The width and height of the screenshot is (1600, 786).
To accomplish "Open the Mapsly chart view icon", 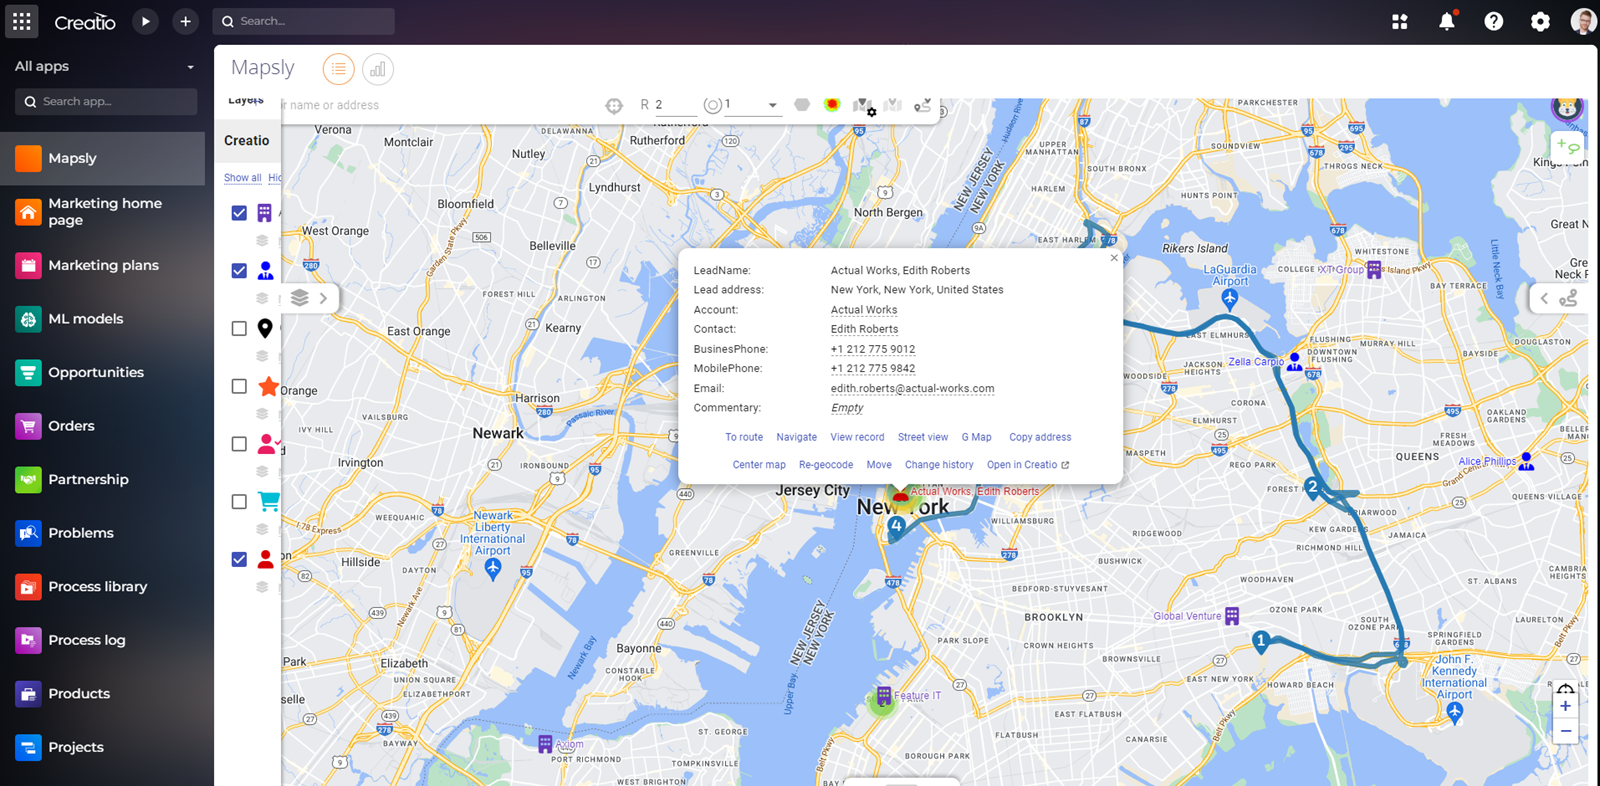I will (377, 69).
